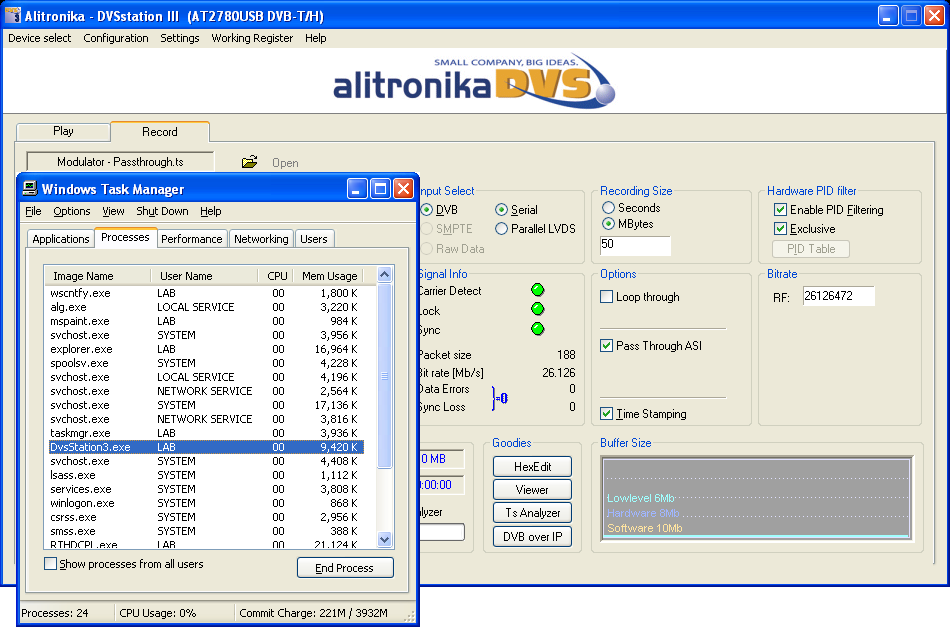
Task: Click Task Manager title bar icon
Action: coord(30,189)
